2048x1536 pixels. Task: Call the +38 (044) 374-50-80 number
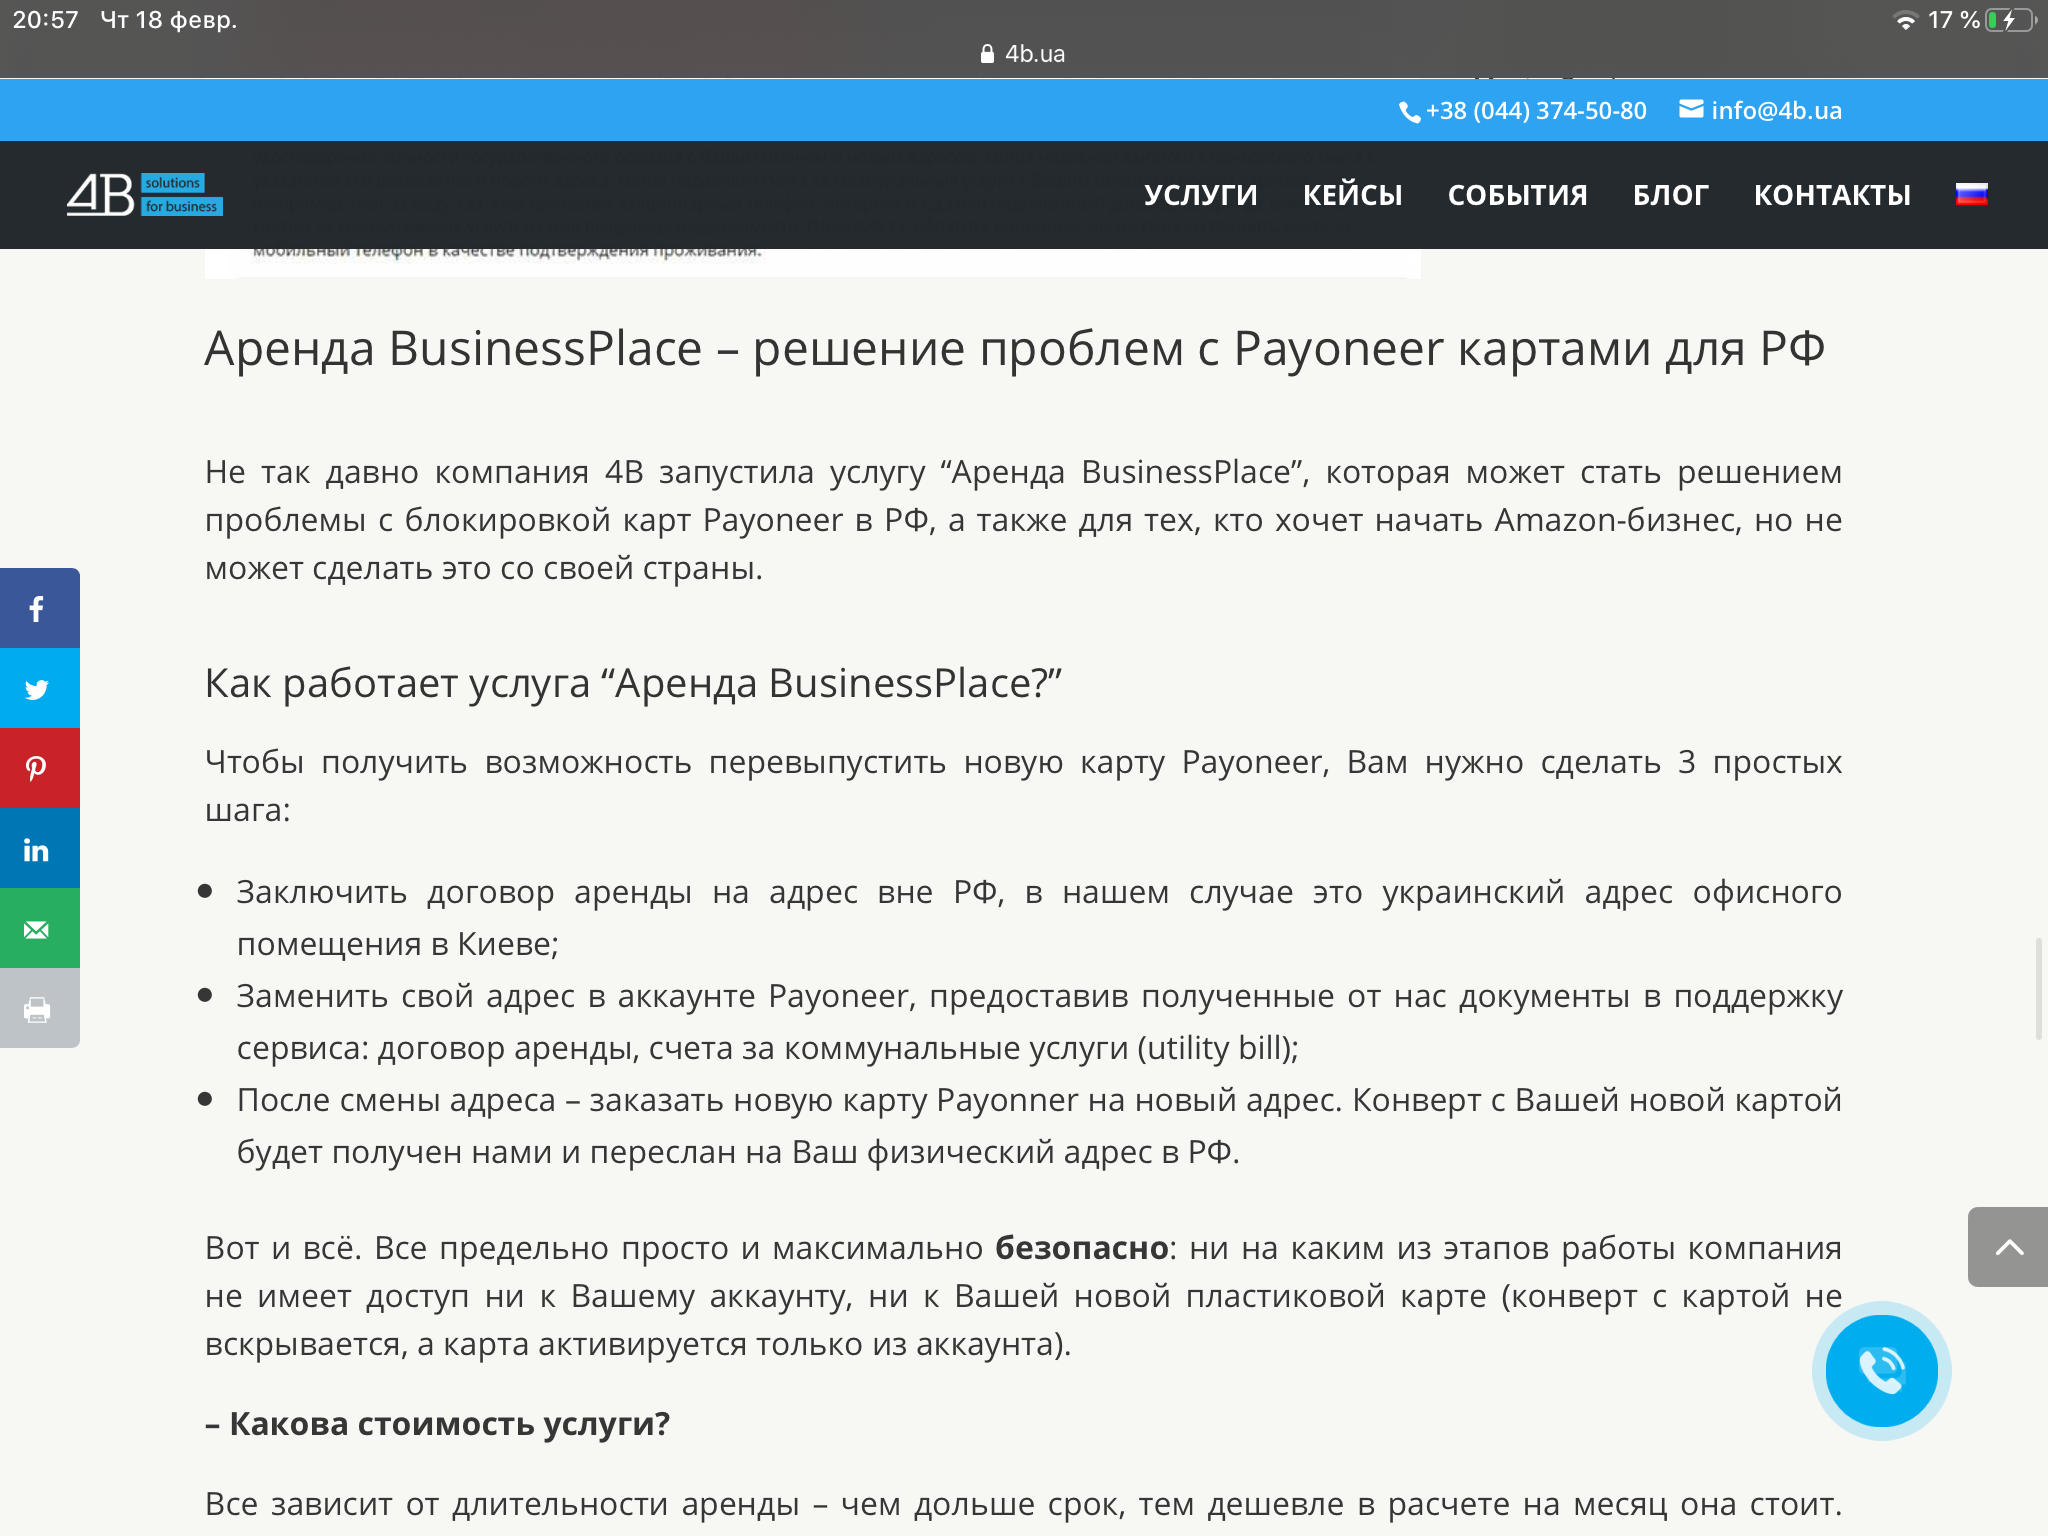[x=1534, y=111]
